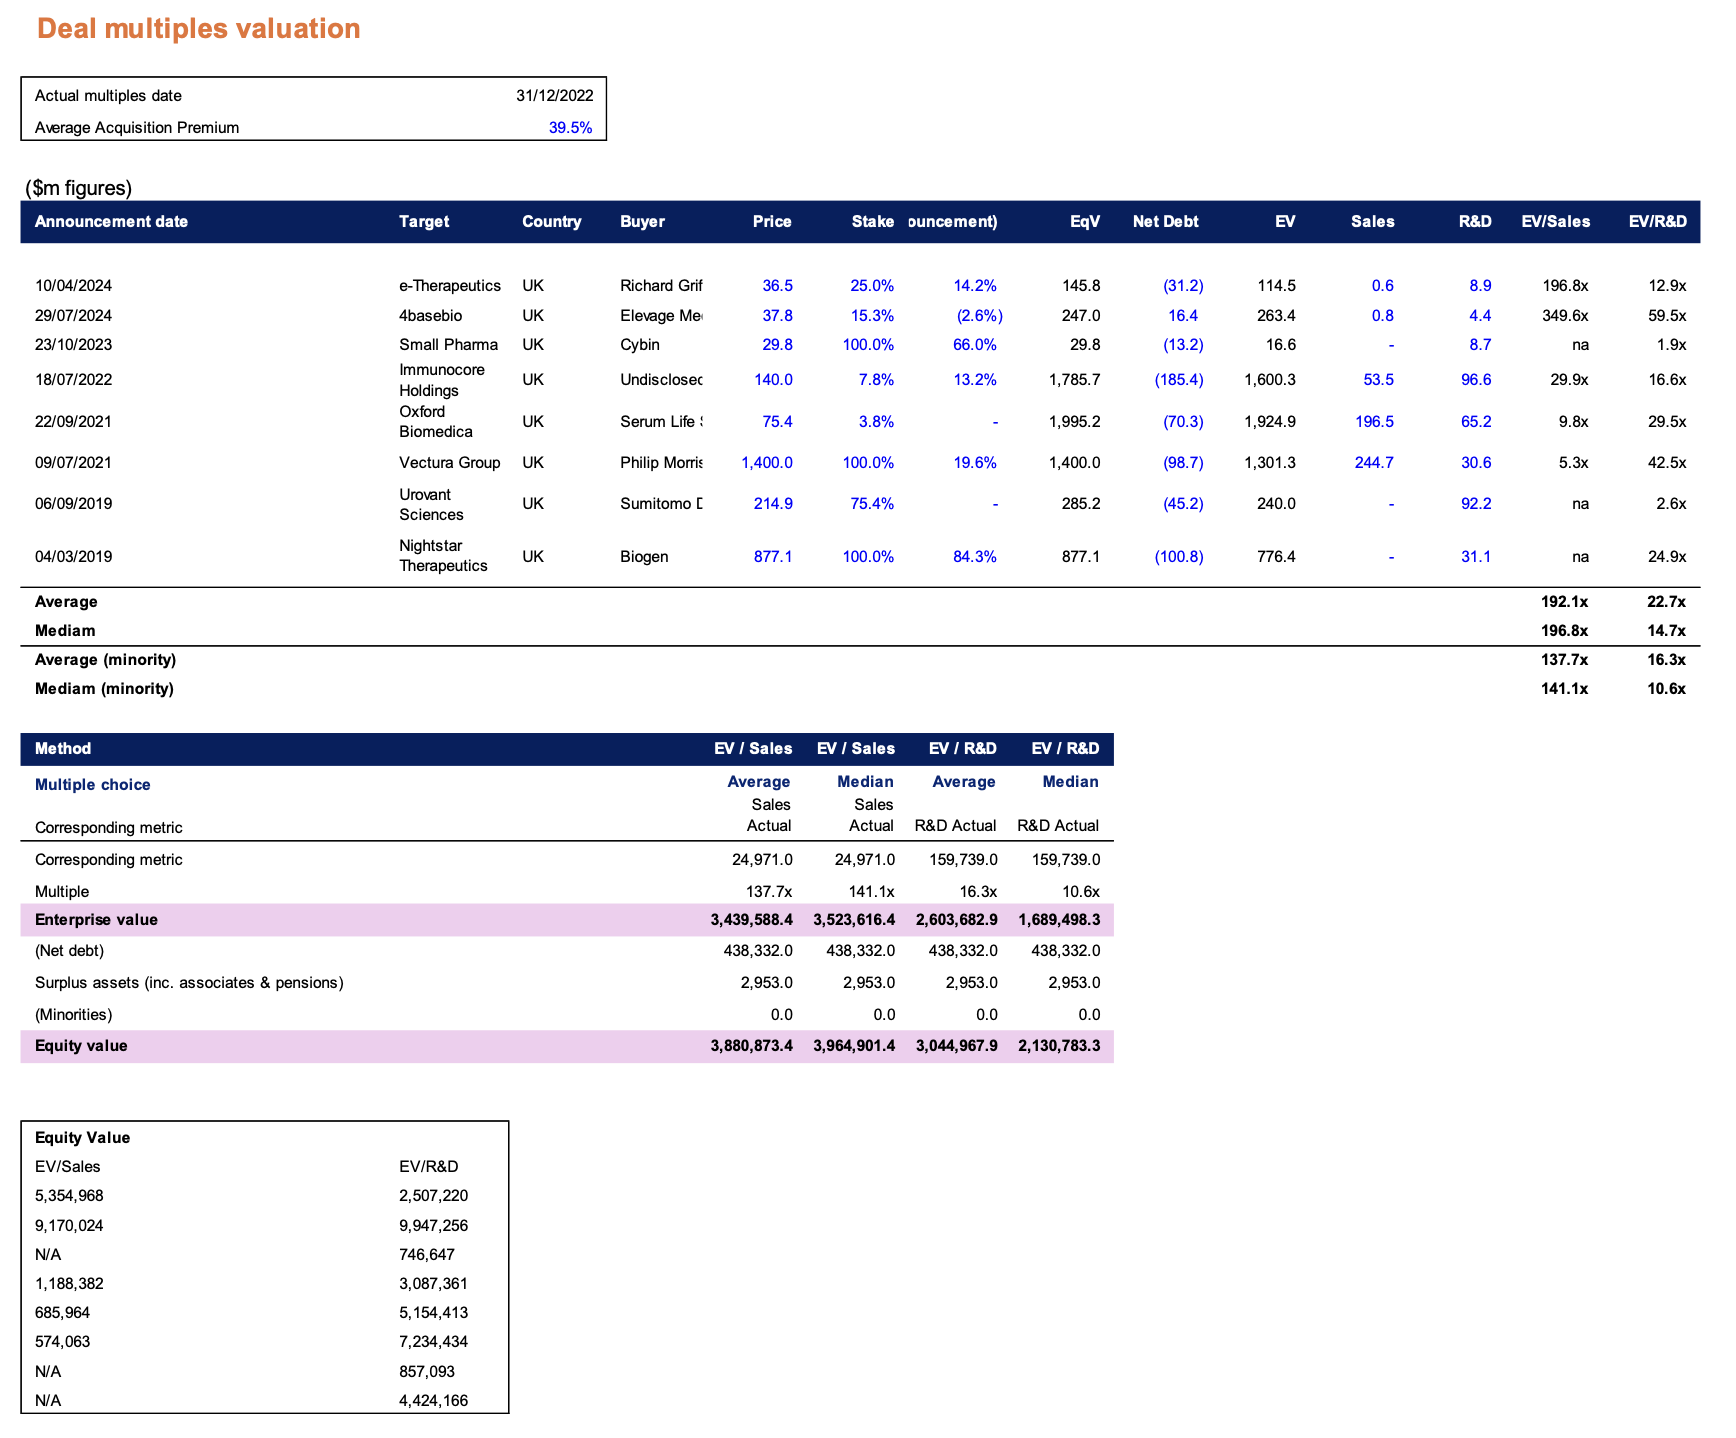Click the "Equity Value" summary box heading

[x=82, y=1138]
